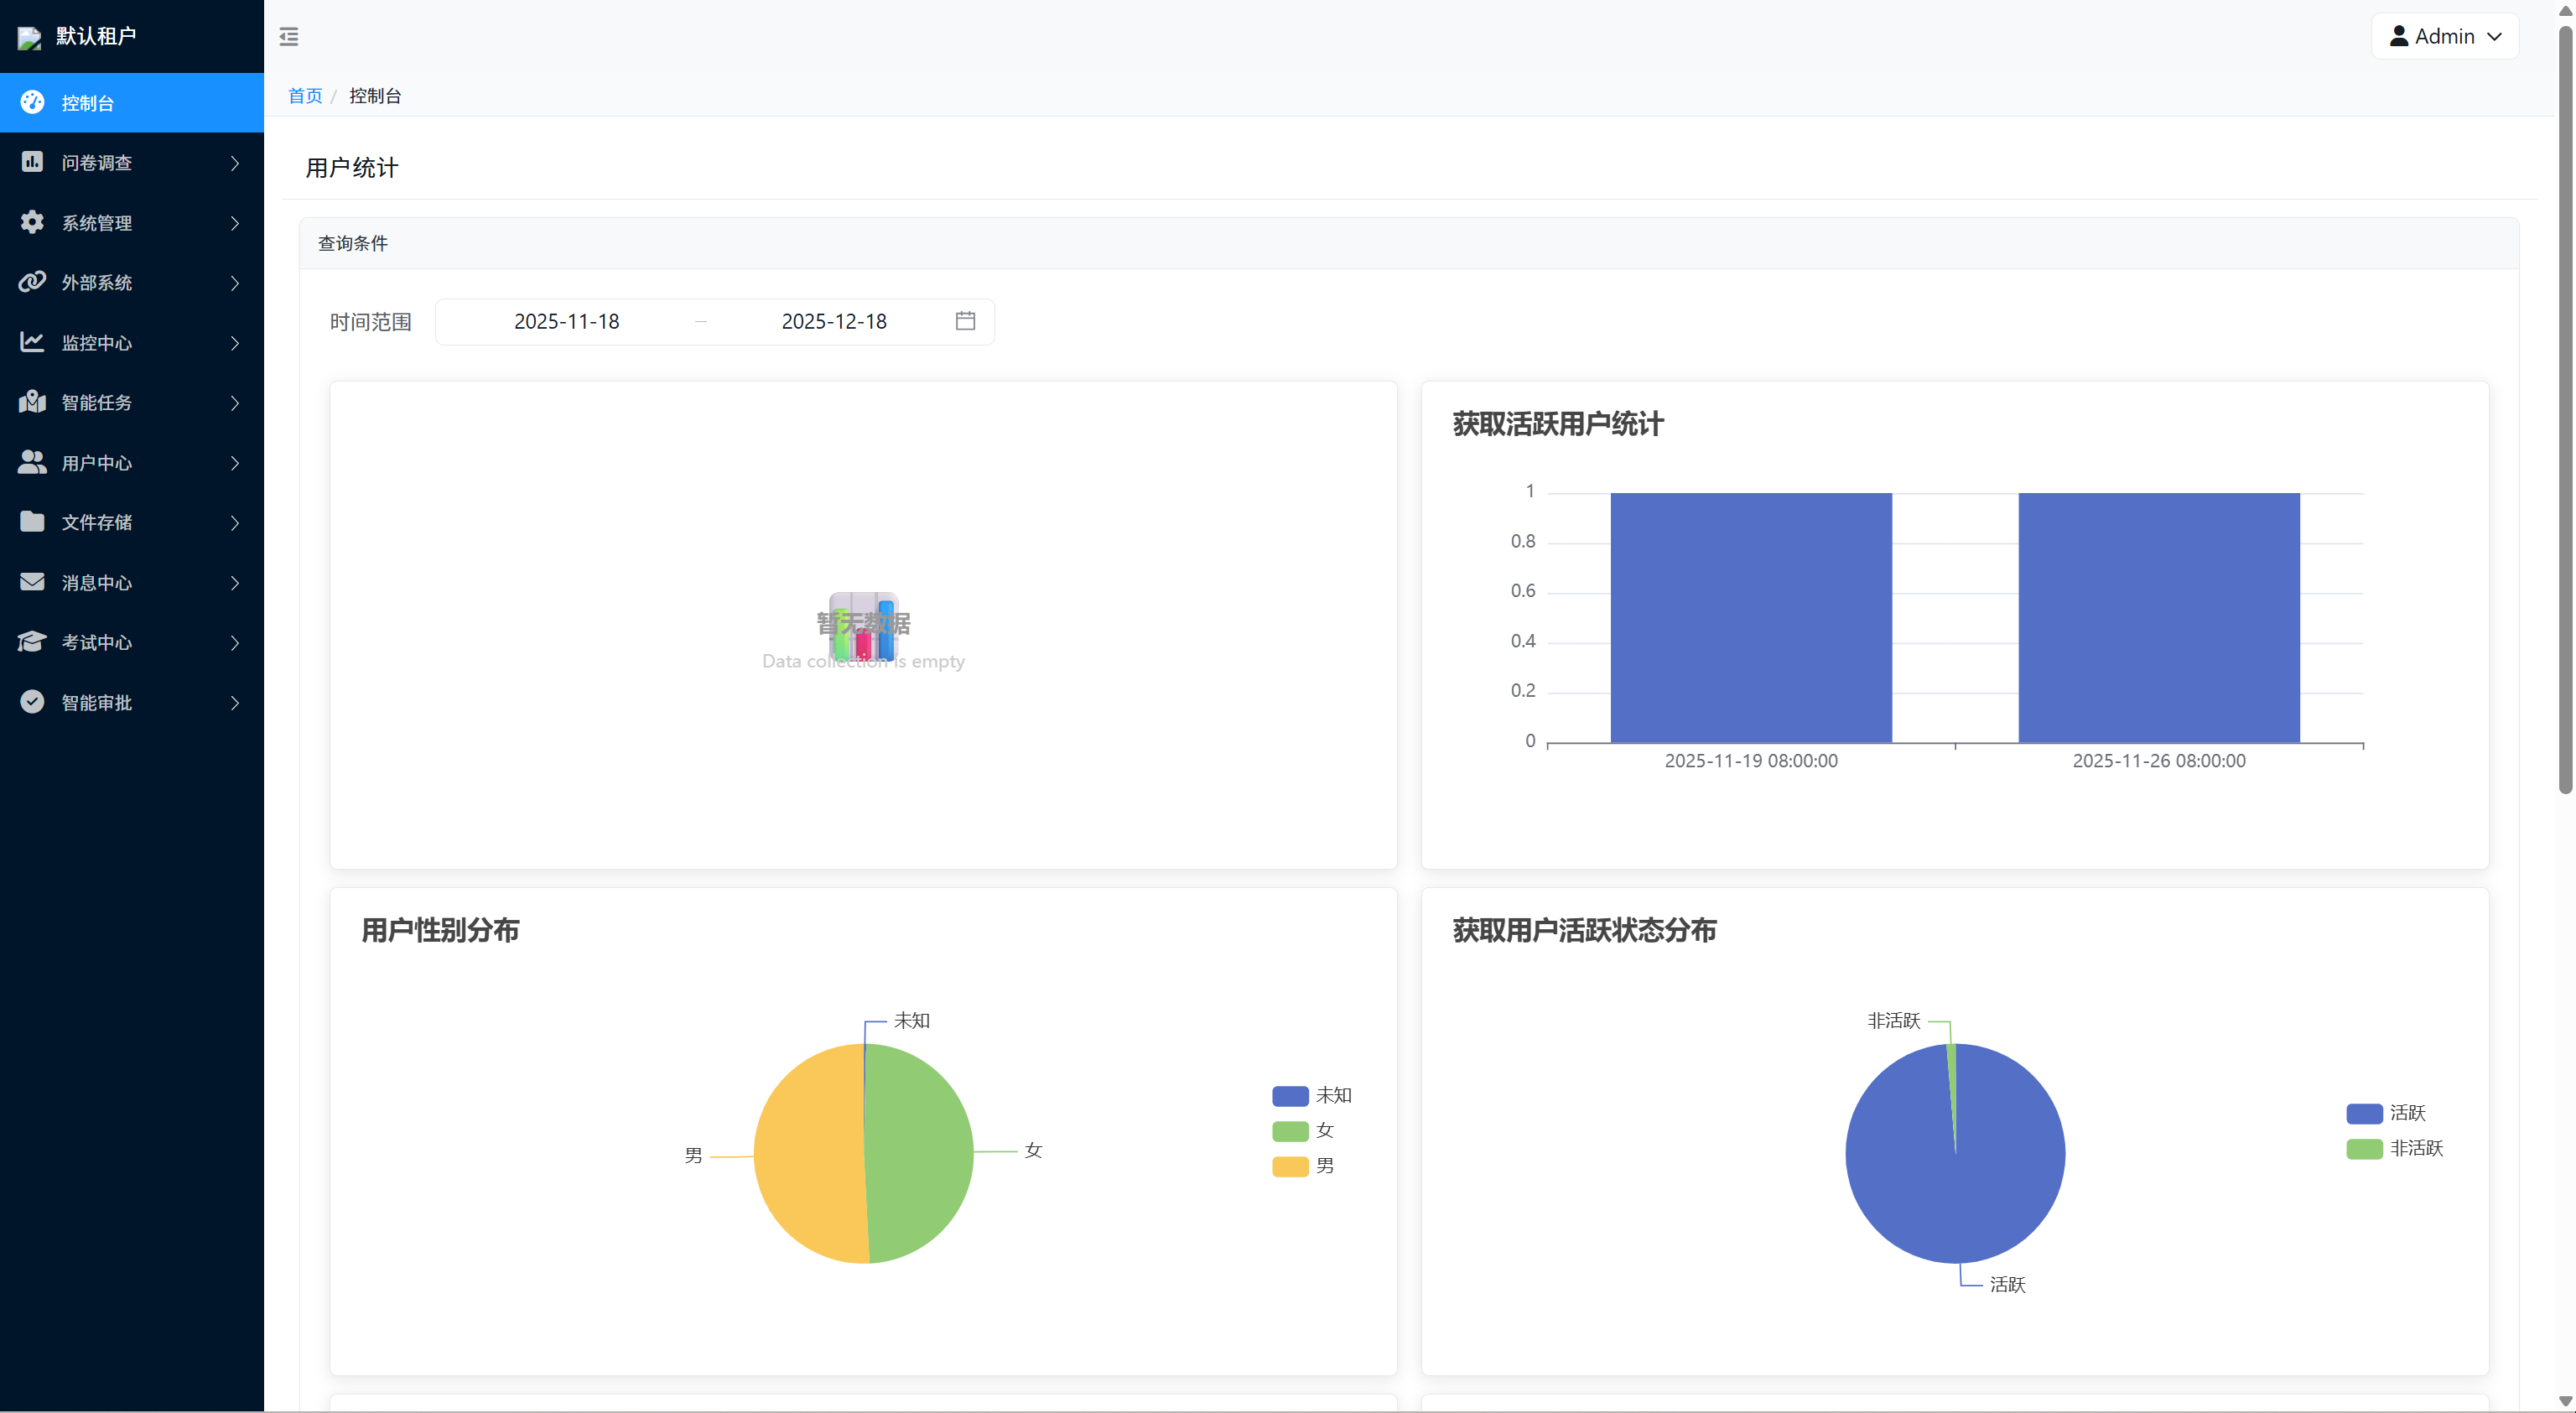Screen dimensions: 2576x1413
Task: Open the 智能任务 menu item
Action: tap(97, 403)
